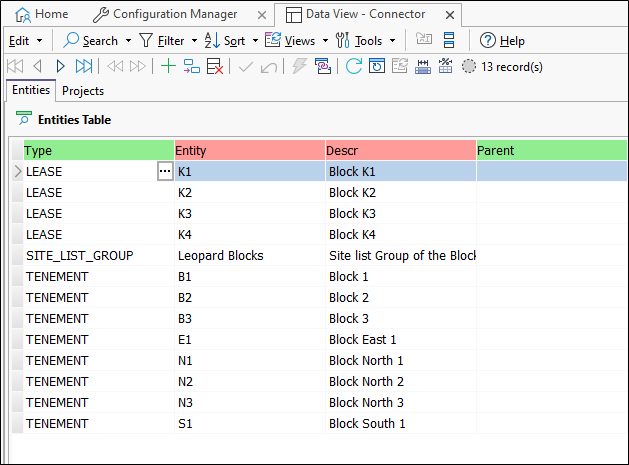
Task: Expand the Tools dropdown arrow
Action: pyautogui.click(x=392, y=41)
